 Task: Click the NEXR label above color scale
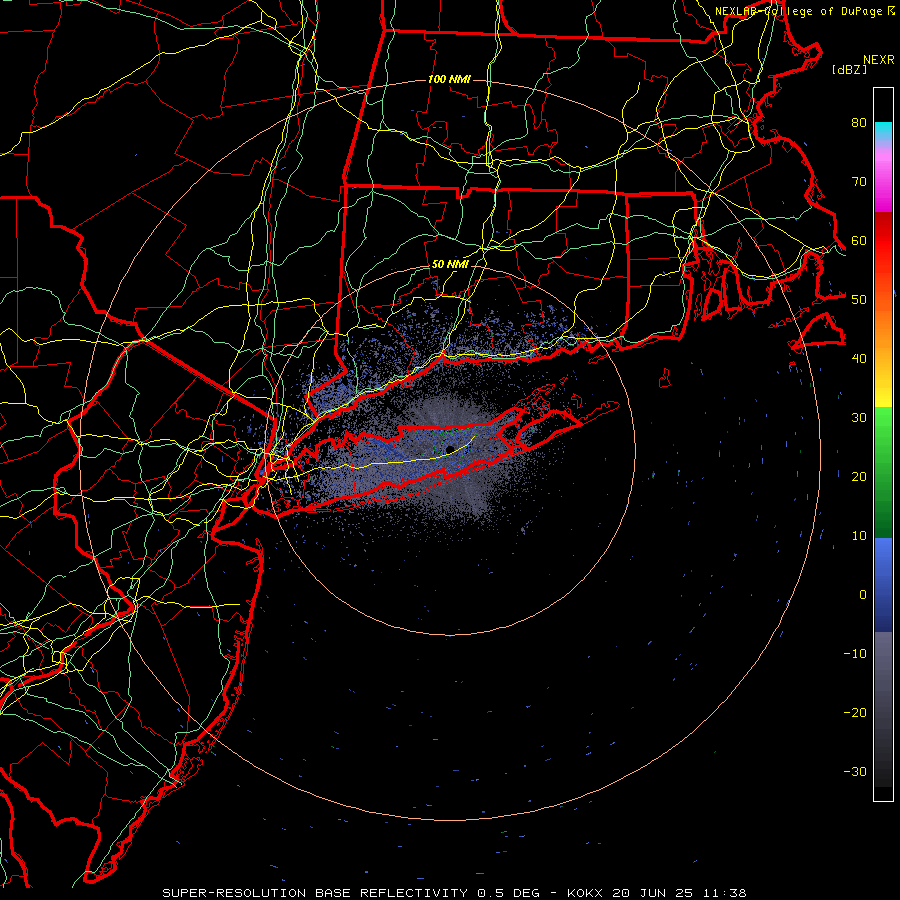(879, 60)
